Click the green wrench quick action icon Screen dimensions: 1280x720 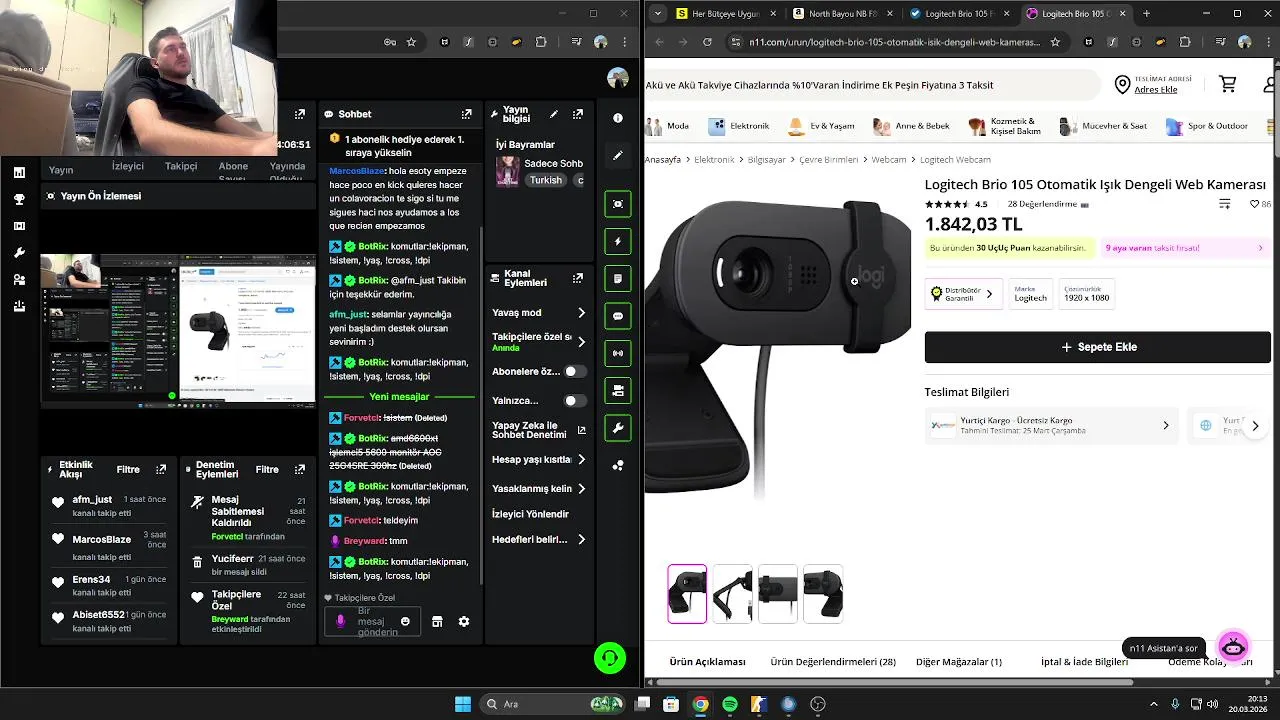tap(618, 428)
